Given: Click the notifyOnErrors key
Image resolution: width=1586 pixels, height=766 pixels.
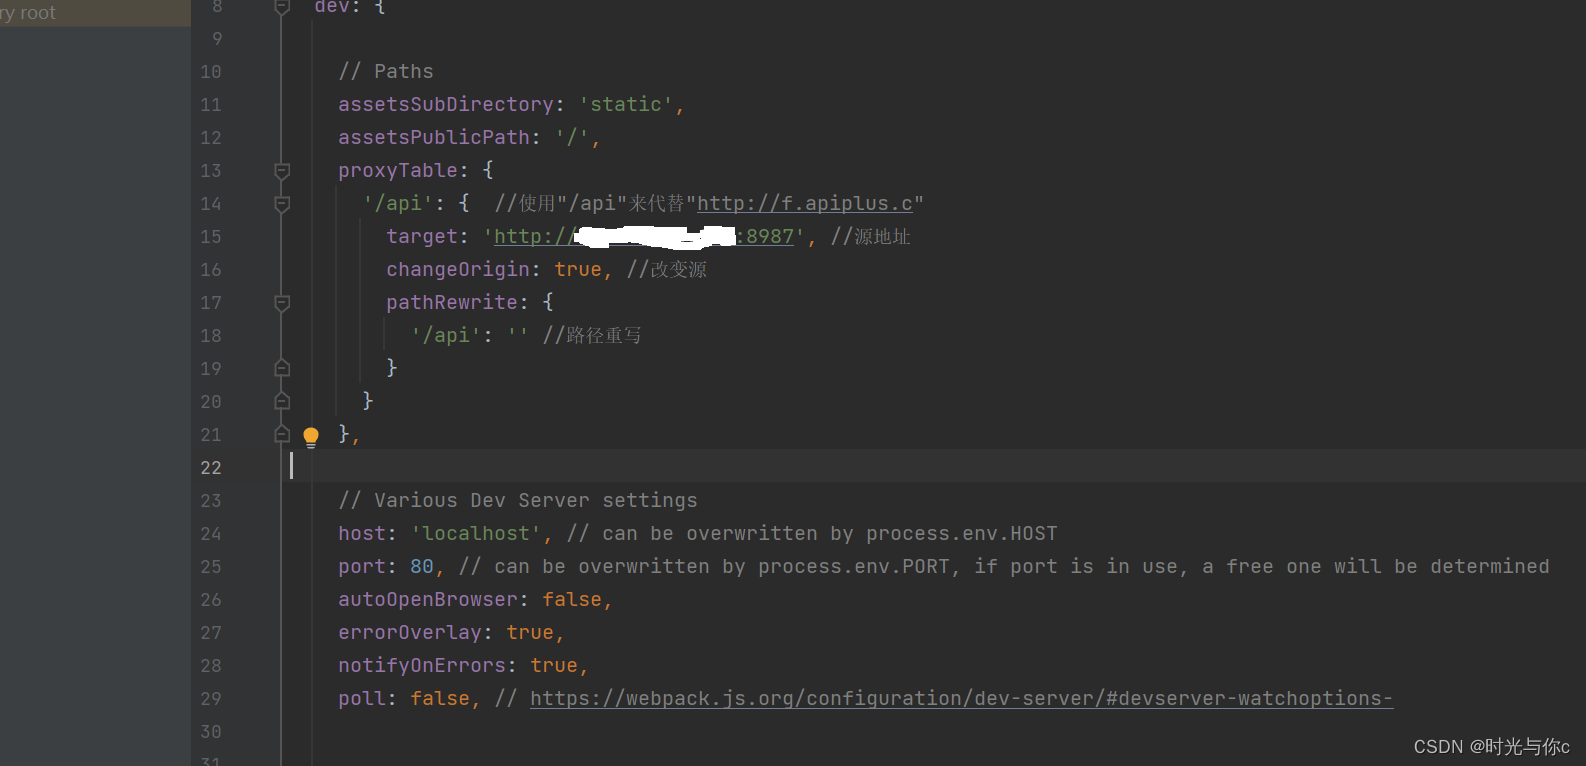Looking at the screenshot, I should pyautogui.click(x=422, y=666).
